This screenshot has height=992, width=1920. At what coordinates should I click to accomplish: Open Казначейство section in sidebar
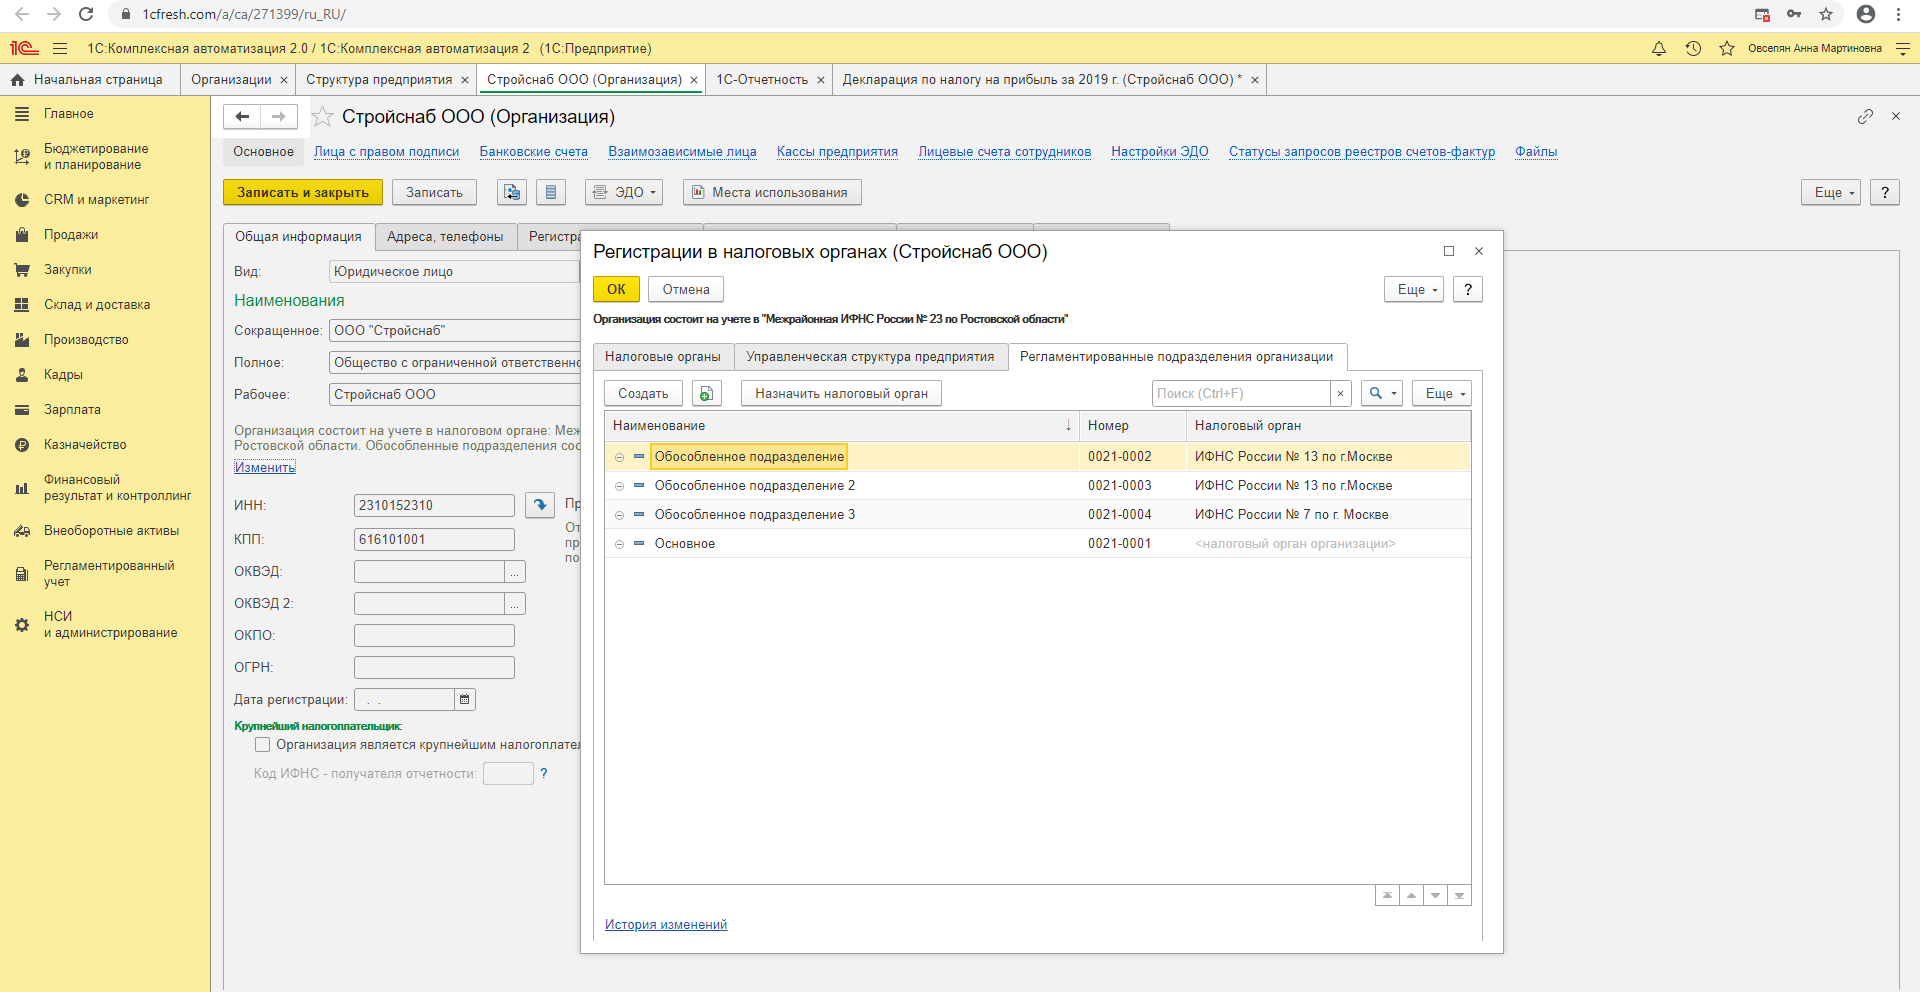coord(105,445)
